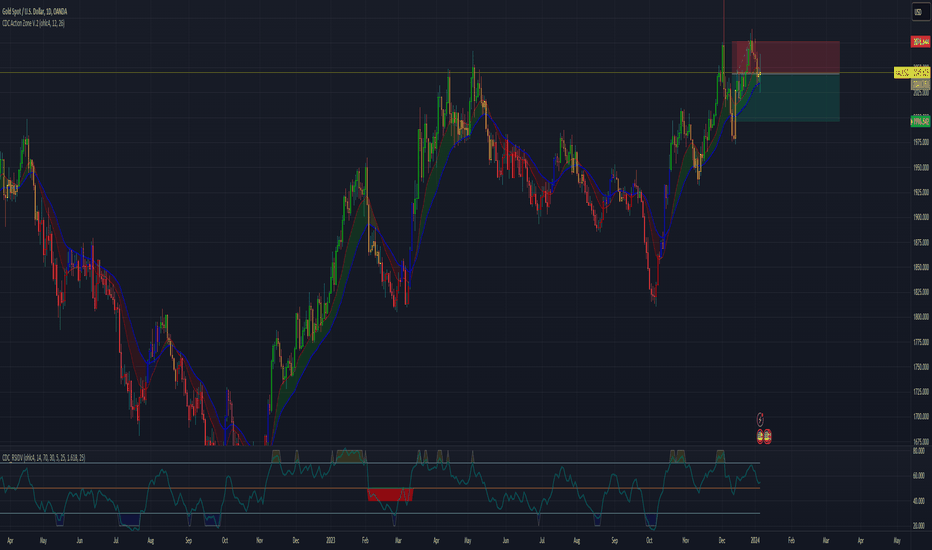Click the 1925.000 price axis label
The width and height of the screenshot is (932, 550).
921,192
